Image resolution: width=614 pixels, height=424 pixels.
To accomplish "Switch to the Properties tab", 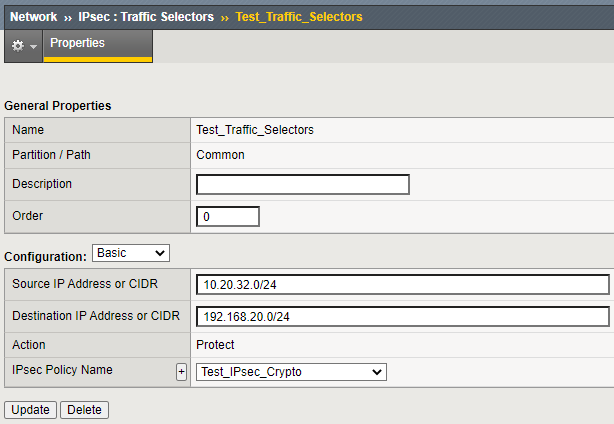I will coord(77,44).
